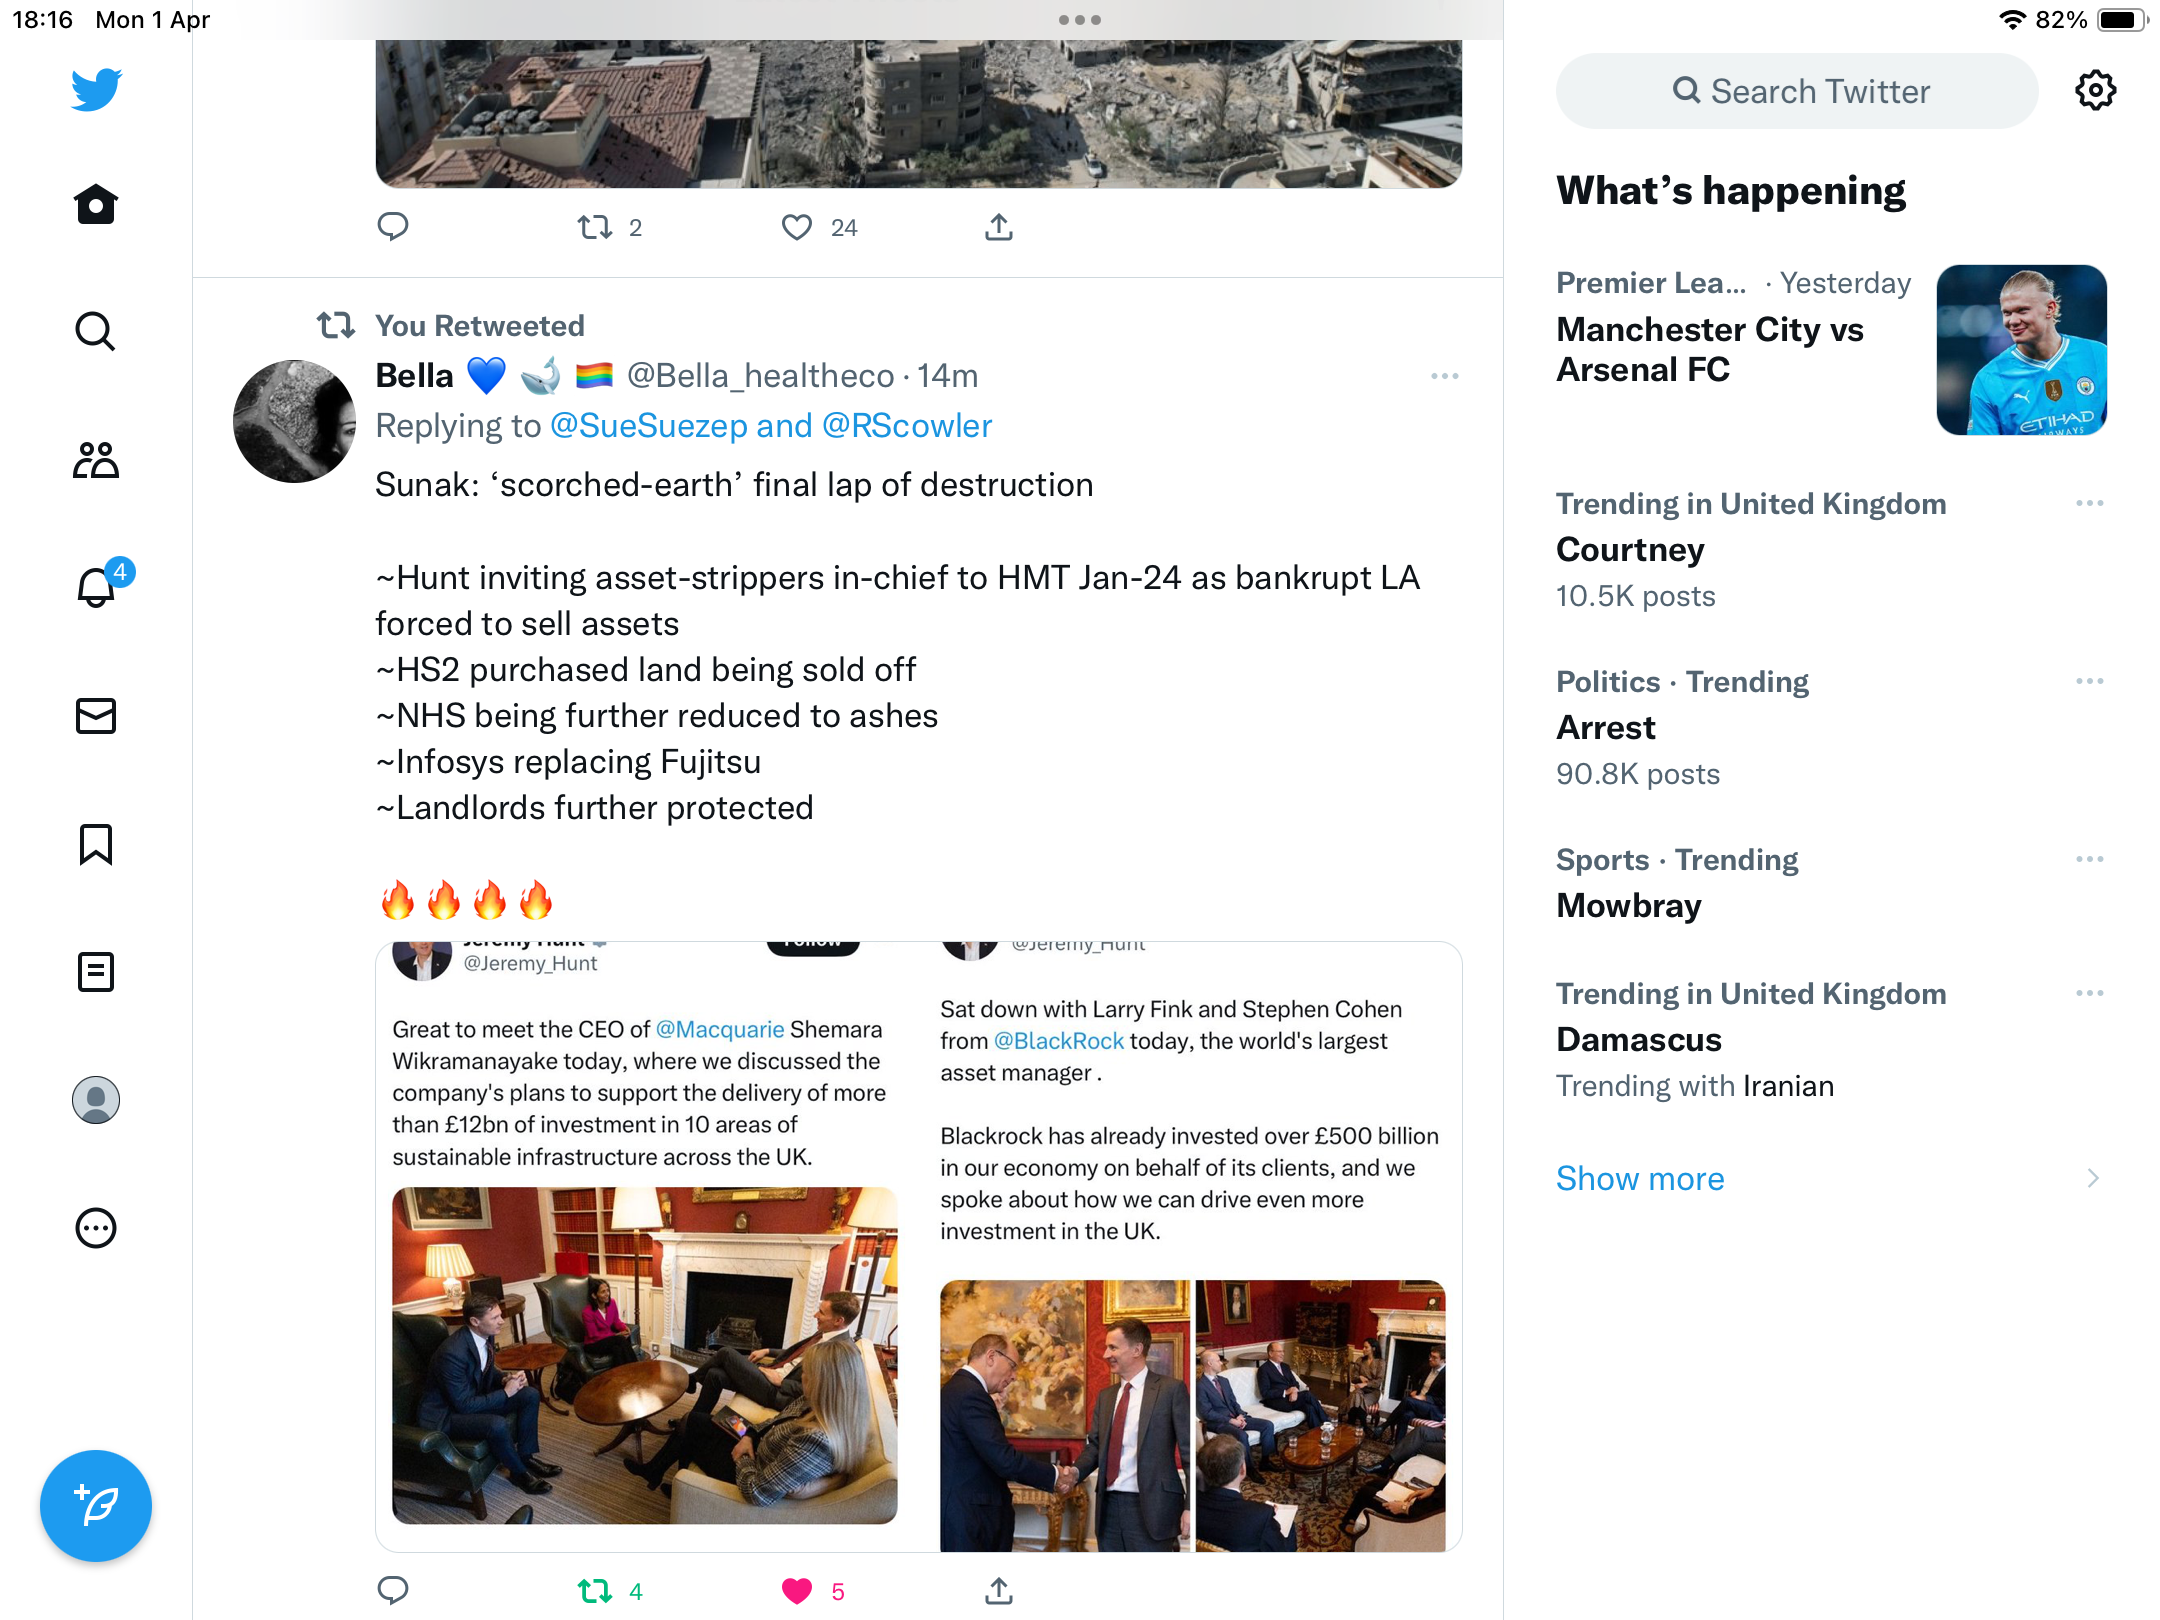Focus the Search Twitter field

click(1797, 91)
